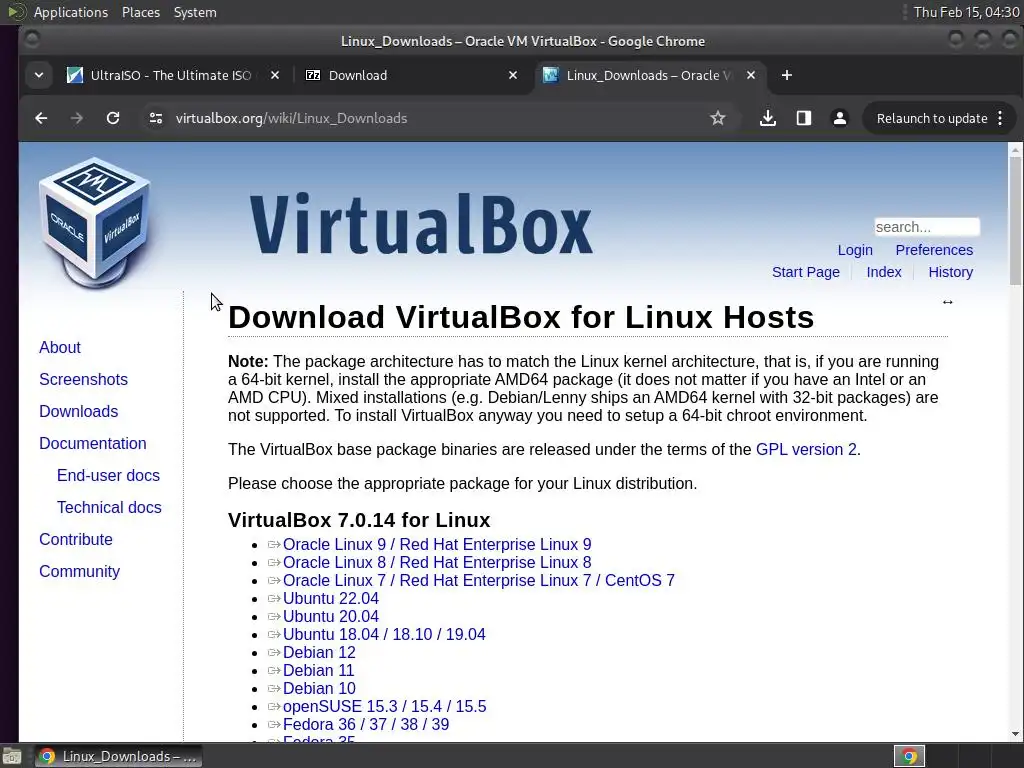Click the page vertical scrollbar thumb
Viewport: 1024px width, 768px height.
pos(1015,221)
